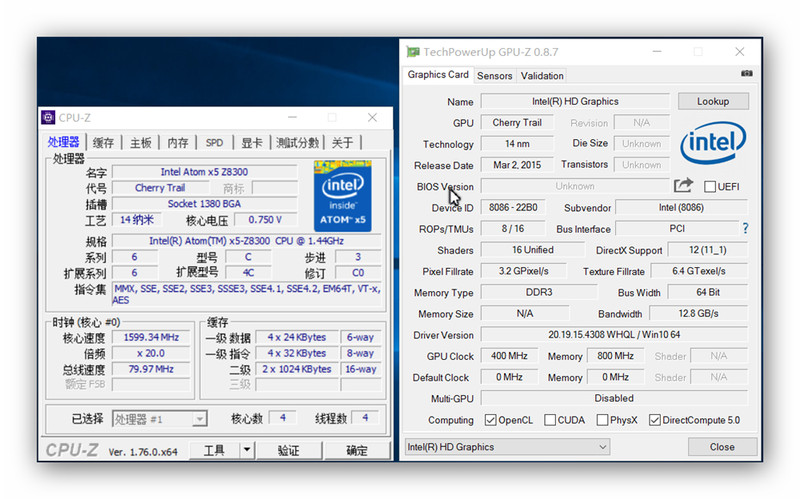Click the GPU Name field Intel(R) HD Graphics
The image size is (800, 499).
pyautogui.click(x=575, y=101)
